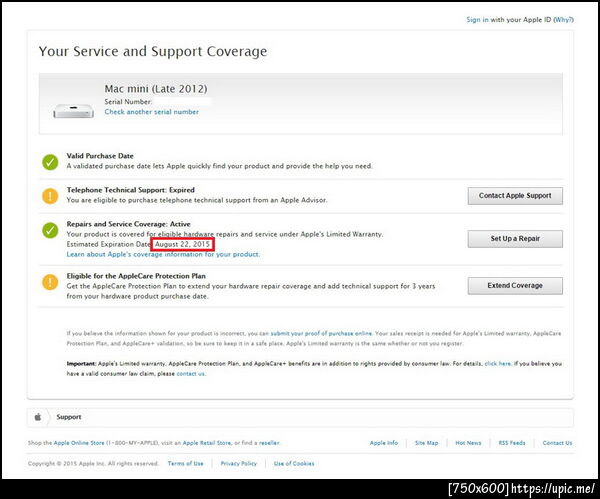Screen dimensions: 600x499
Task: Click Privacy Policy link
Action: pyautogui.click(x=239, y=463)
